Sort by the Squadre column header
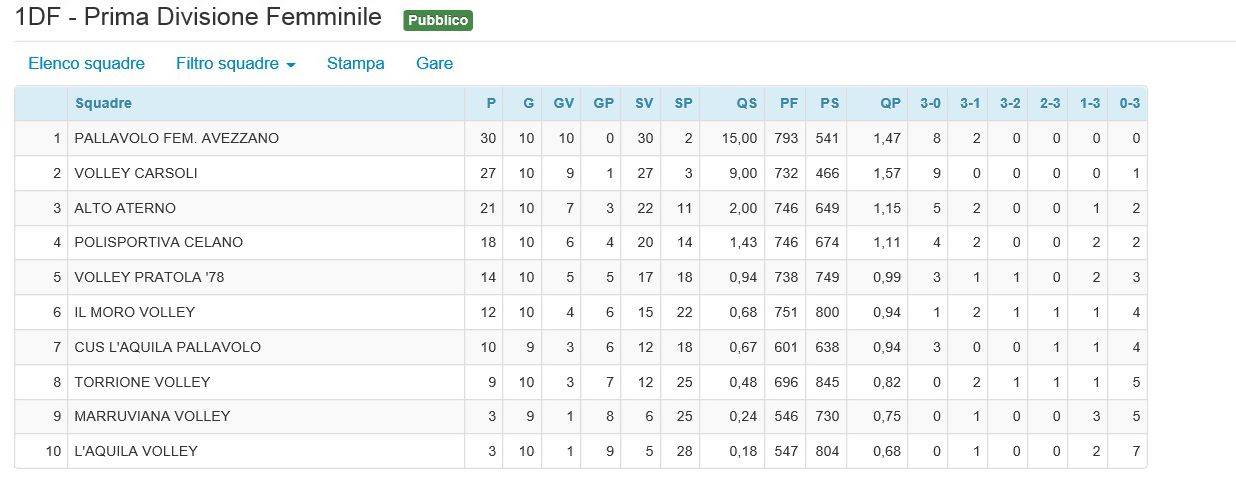This screenshot has width=1236, height=493. coord(103,103)
